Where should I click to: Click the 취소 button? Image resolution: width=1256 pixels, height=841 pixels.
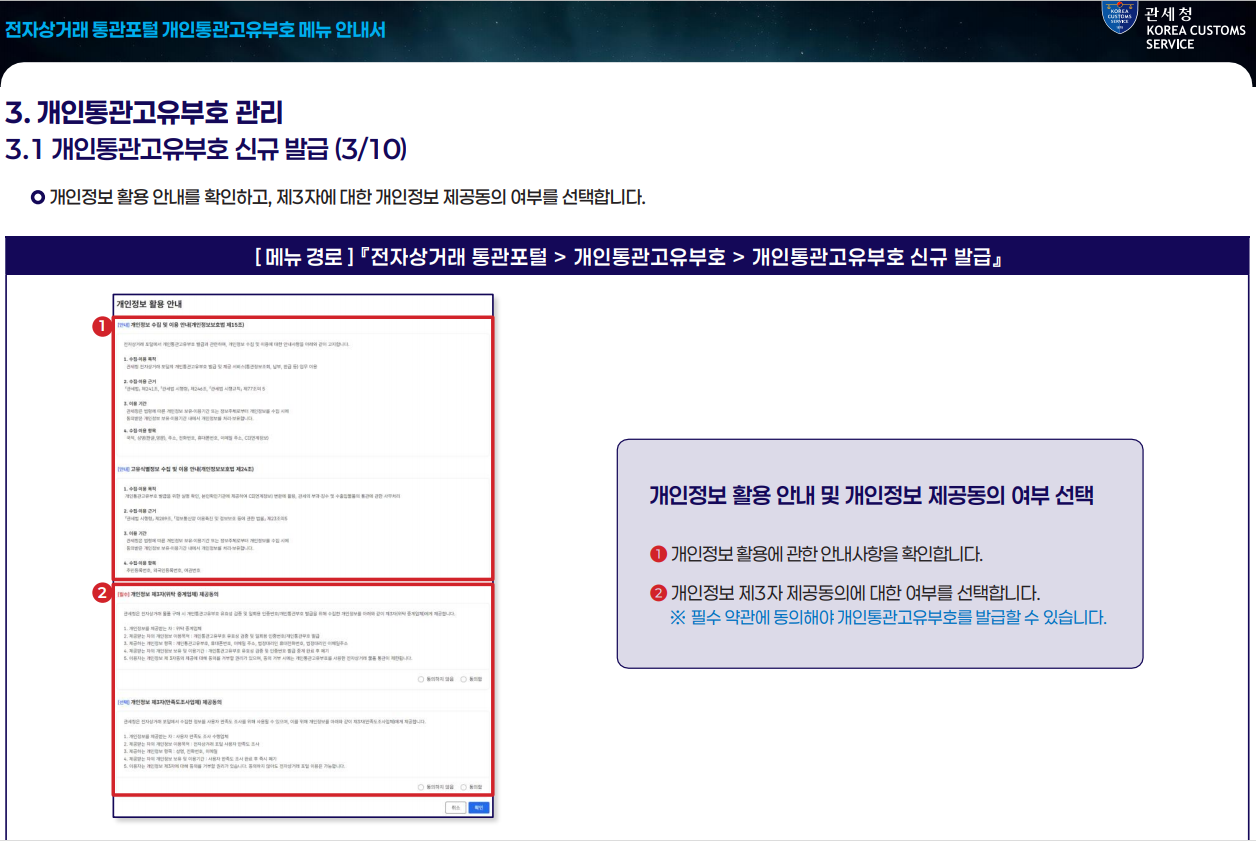click(455, 807)
